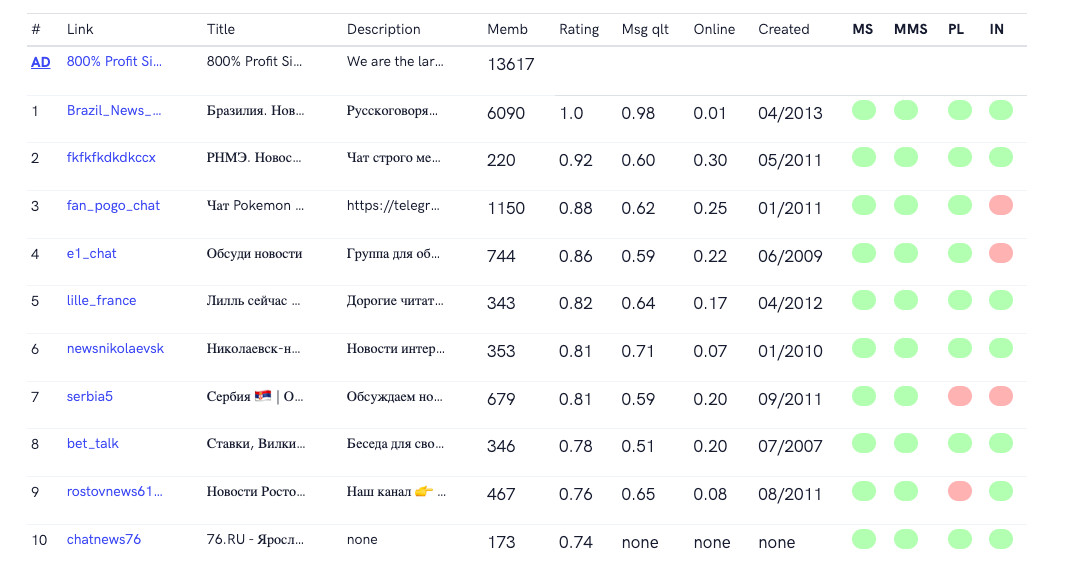Click the green MMS indicator for lille_france
This screenshot has width=1088, height=563.
click(x=905, y=300)
